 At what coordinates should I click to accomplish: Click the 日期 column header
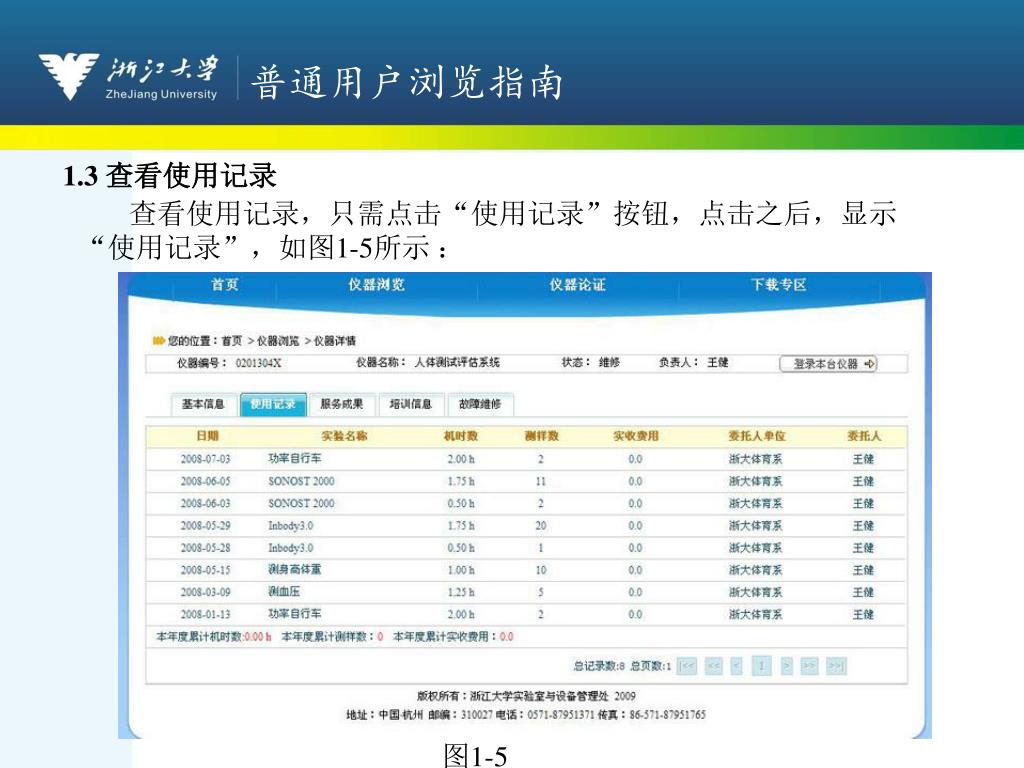208,436
